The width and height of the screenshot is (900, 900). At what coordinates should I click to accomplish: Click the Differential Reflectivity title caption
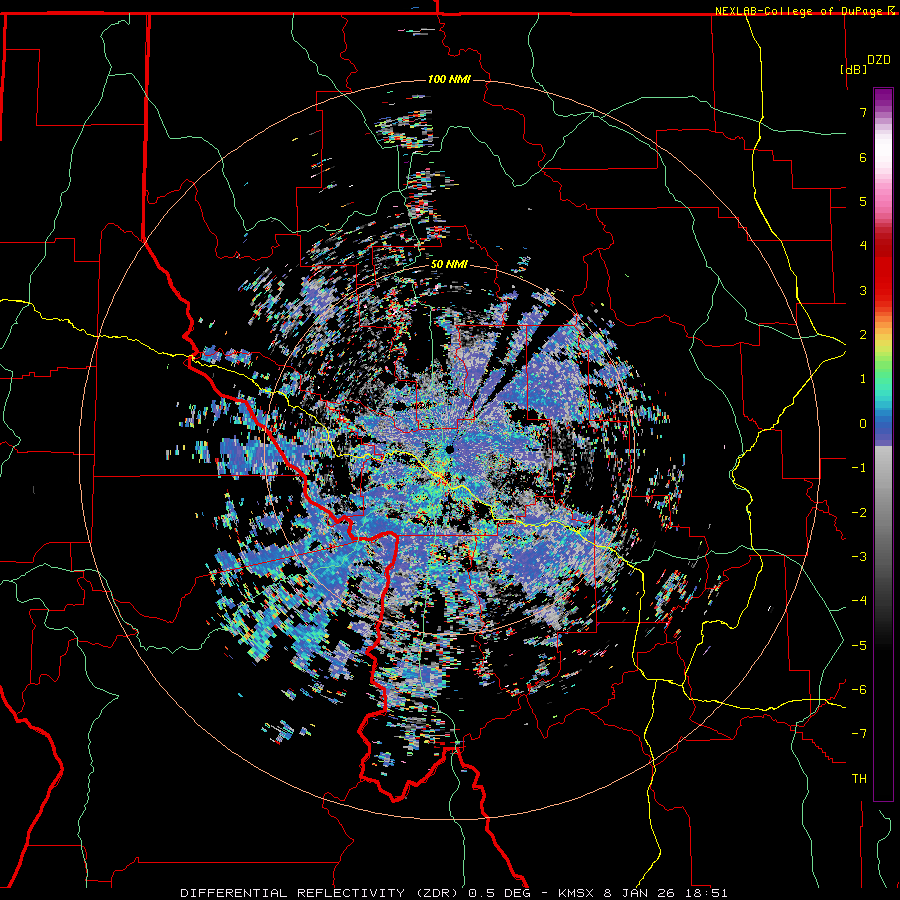pos(454,893)
